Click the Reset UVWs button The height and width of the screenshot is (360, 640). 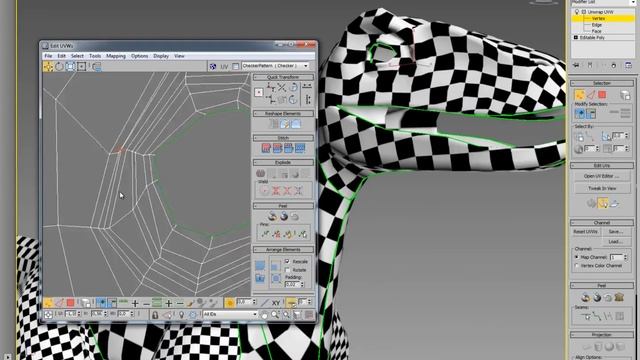point(586,232)
